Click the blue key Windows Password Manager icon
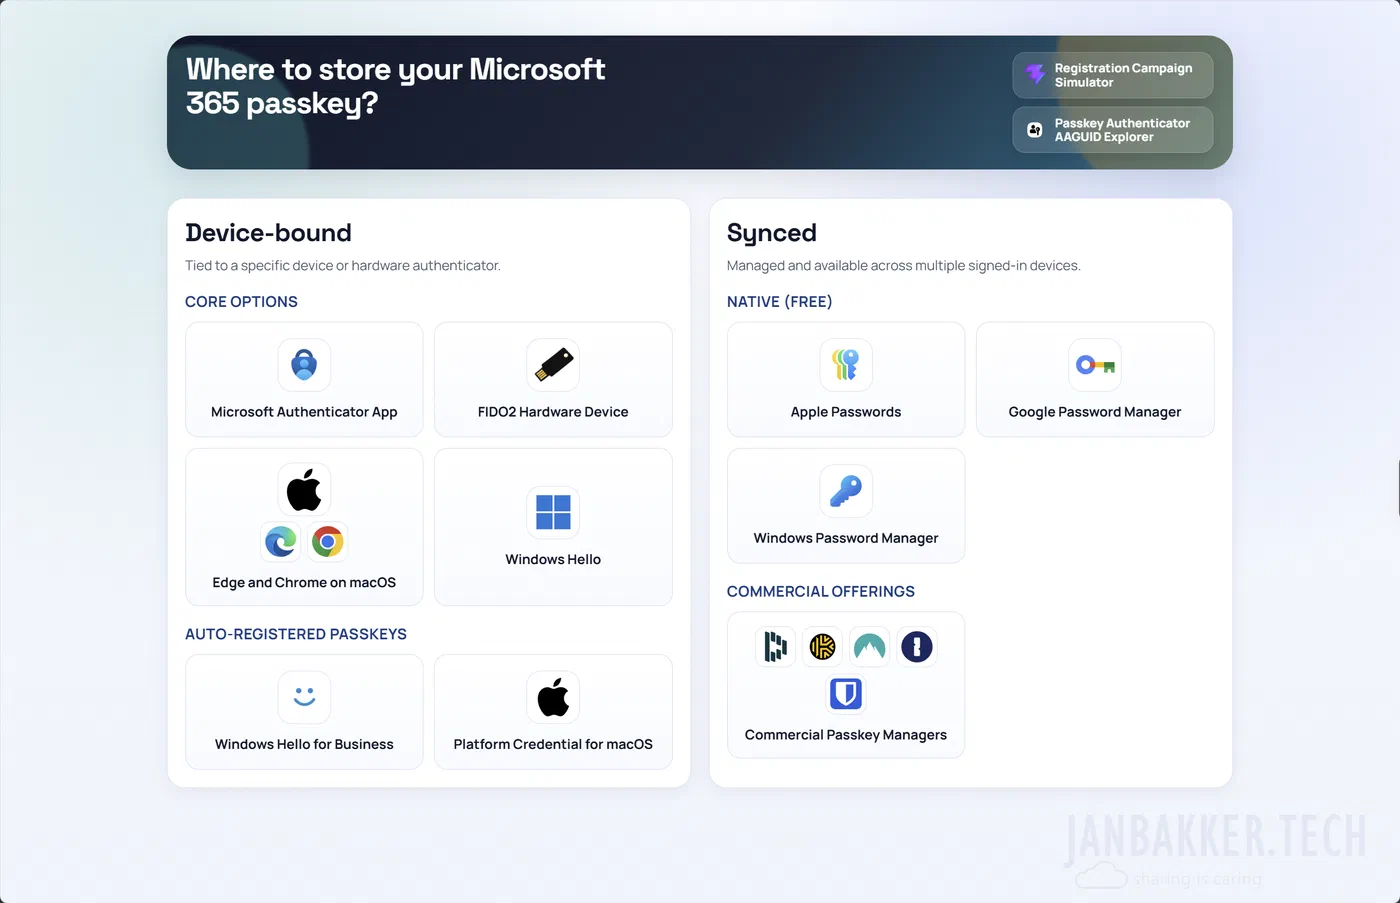This screenshot has width=1400, height=903. 846,491
